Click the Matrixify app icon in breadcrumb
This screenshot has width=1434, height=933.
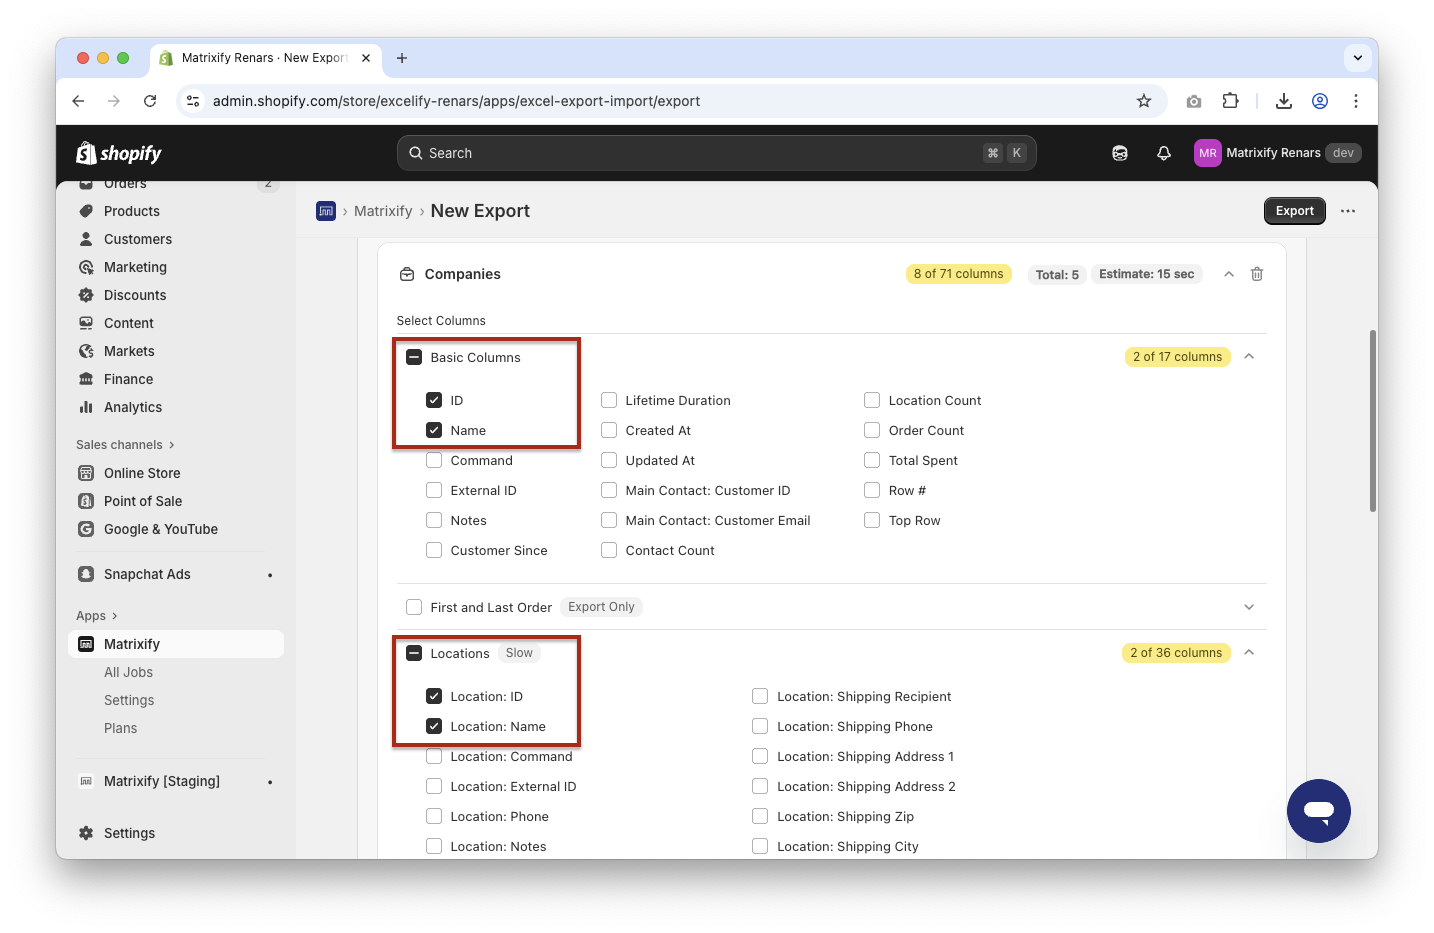pos(326,211)
